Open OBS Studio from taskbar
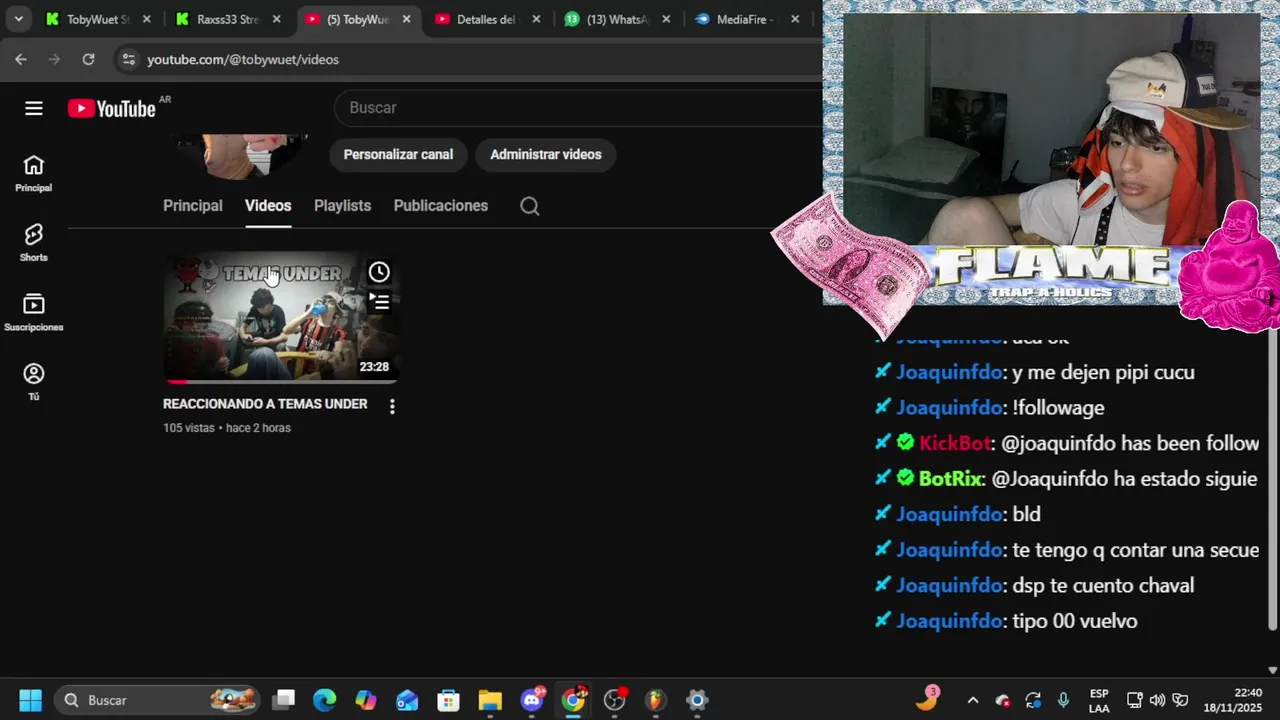Viewport: 1280px width, 720px height. click(615, 700)
